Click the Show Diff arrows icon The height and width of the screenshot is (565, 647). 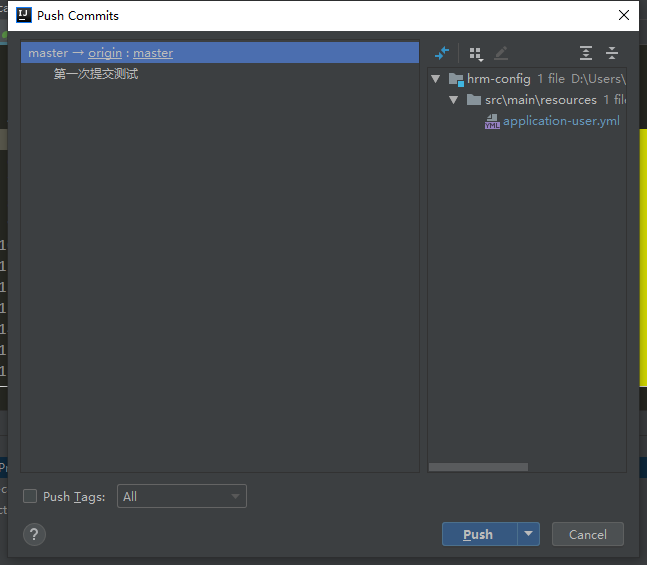point(442,53)
